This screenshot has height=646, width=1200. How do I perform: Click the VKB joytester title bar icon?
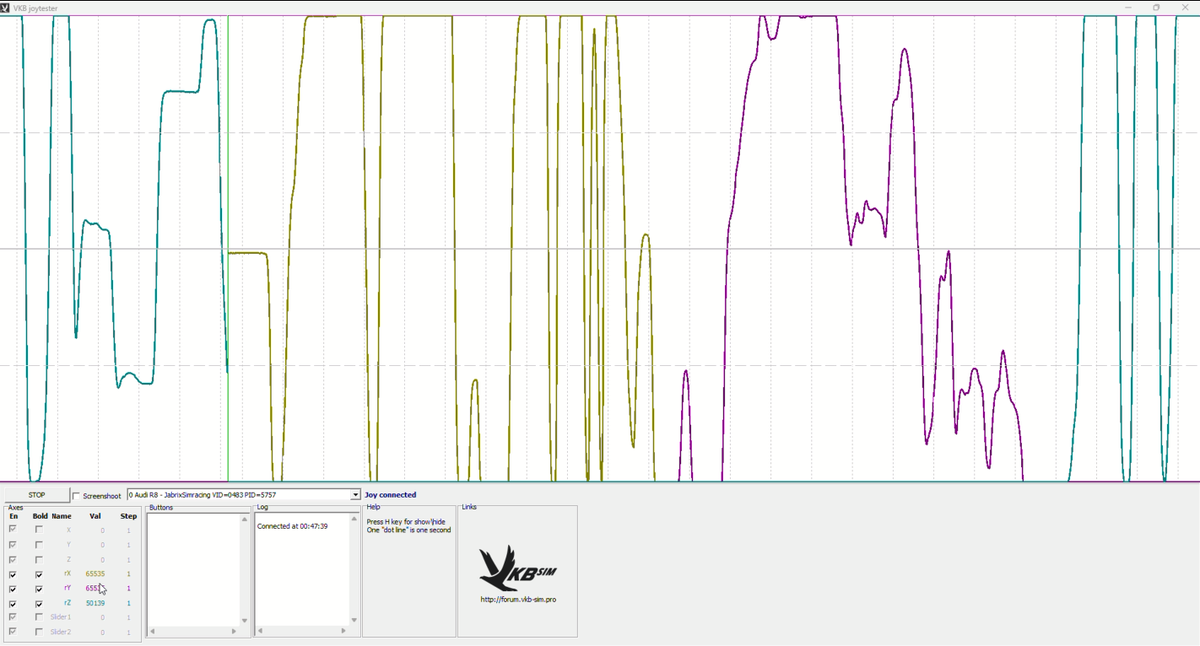point(6,7)
